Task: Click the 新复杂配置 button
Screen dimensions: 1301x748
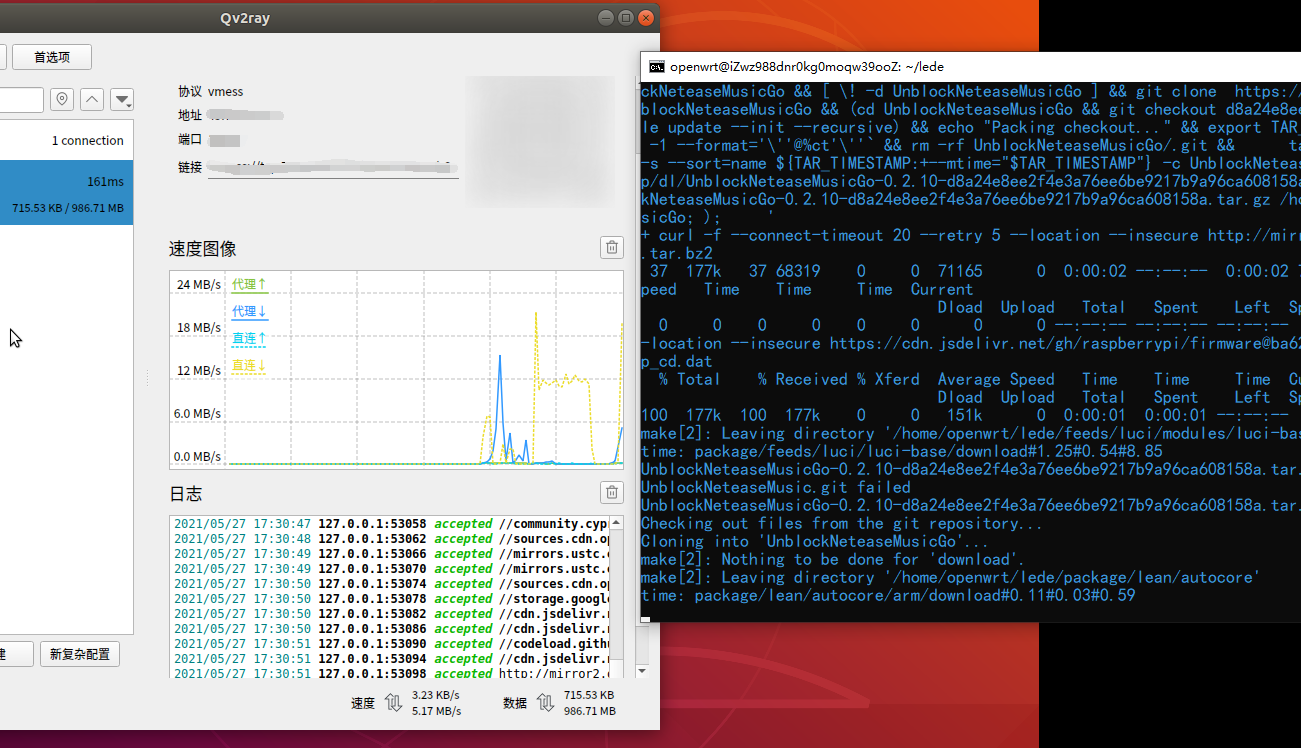Action: 80,654
